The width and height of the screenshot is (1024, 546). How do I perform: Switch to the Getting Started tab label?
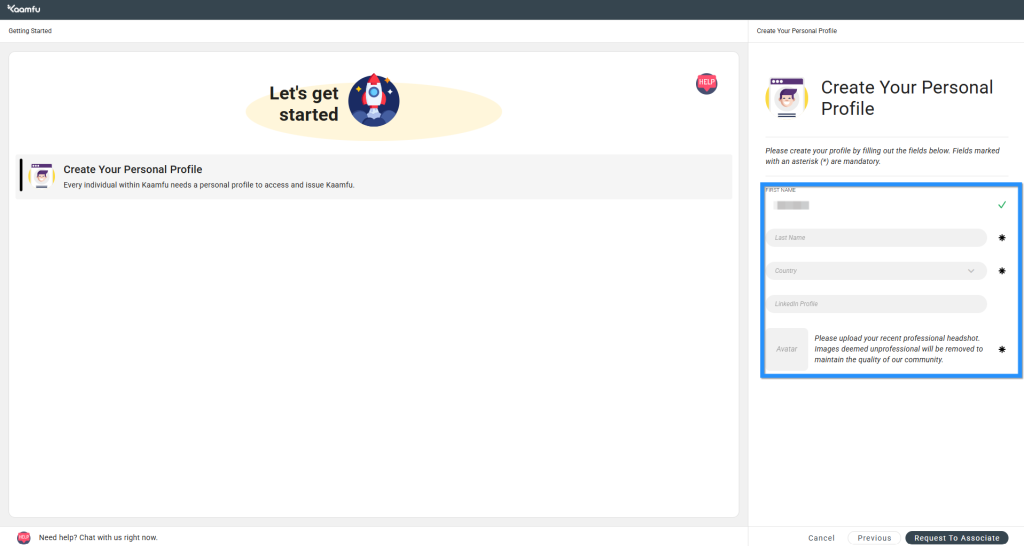pyautogui.click(x=30, y=31)
